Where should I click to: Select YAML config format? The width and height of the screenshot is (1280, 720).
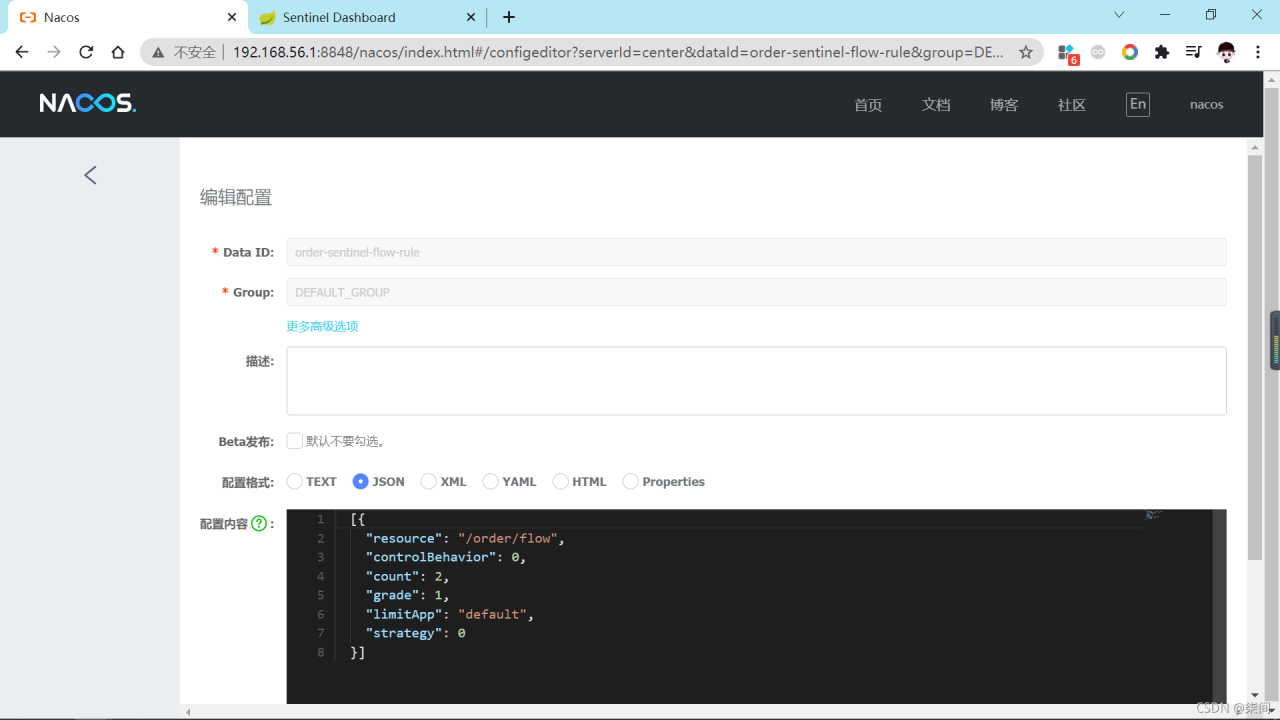pyautogui.click(x=490, y=481)
